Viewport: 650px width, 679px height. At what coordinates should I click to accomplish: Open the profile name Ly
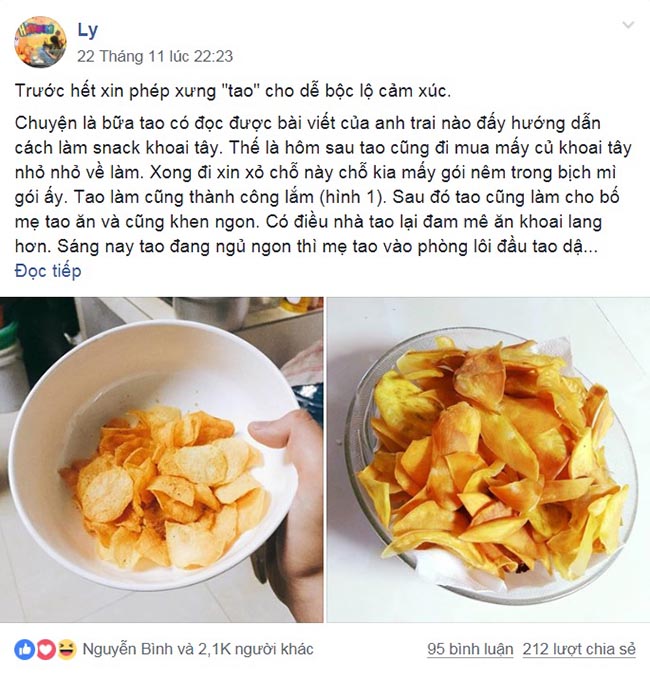[x=87, y=30]
